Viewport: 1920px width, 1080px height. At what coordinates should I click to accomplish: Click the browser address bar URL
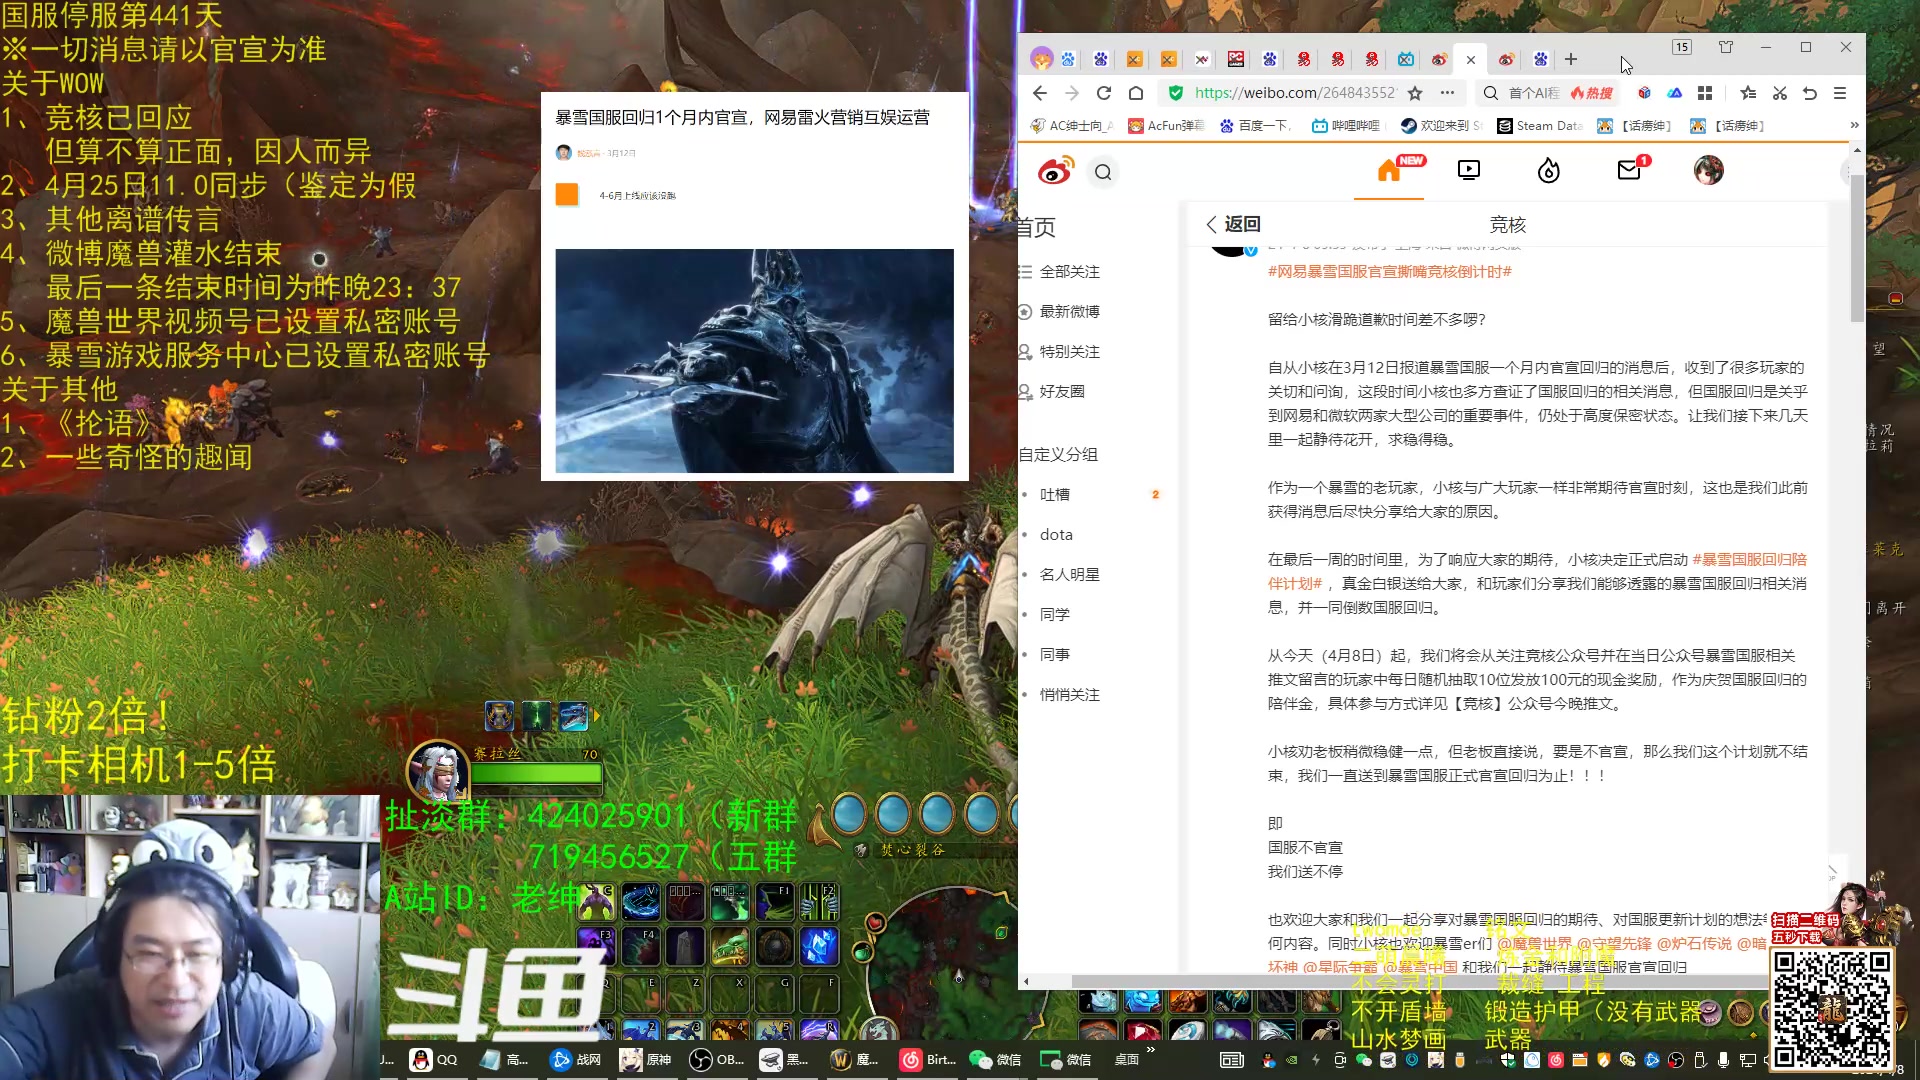tap(1295, 93)
